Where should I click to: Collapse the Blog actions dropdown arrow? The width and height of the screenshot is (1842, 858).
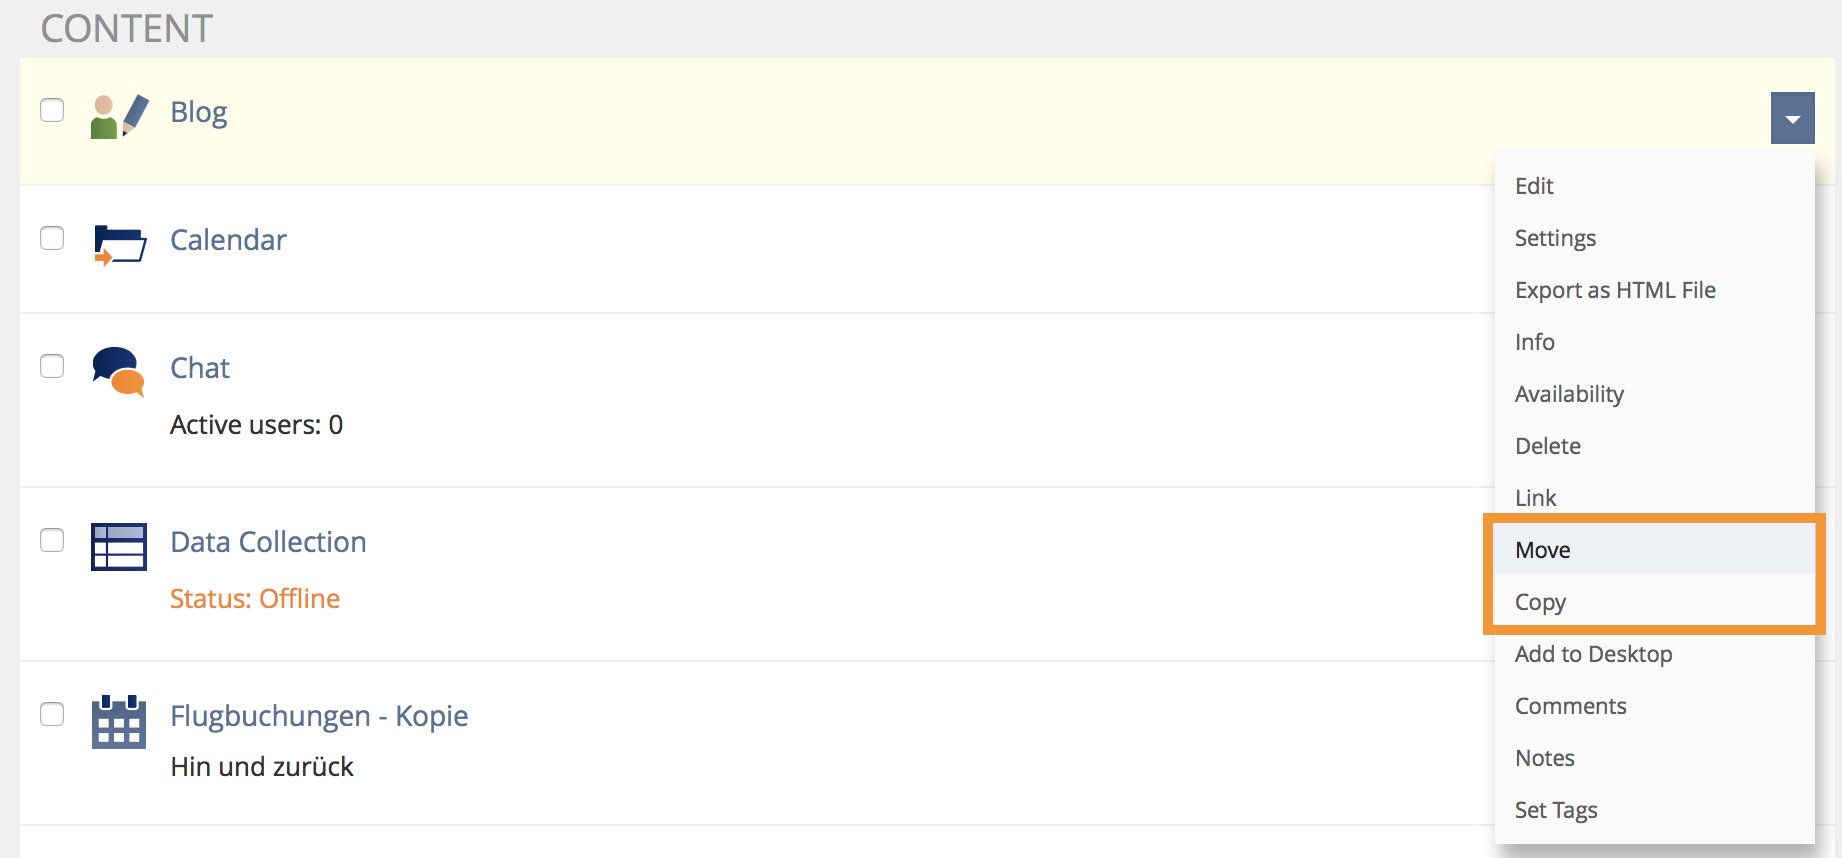click(x=1792, y=119)
